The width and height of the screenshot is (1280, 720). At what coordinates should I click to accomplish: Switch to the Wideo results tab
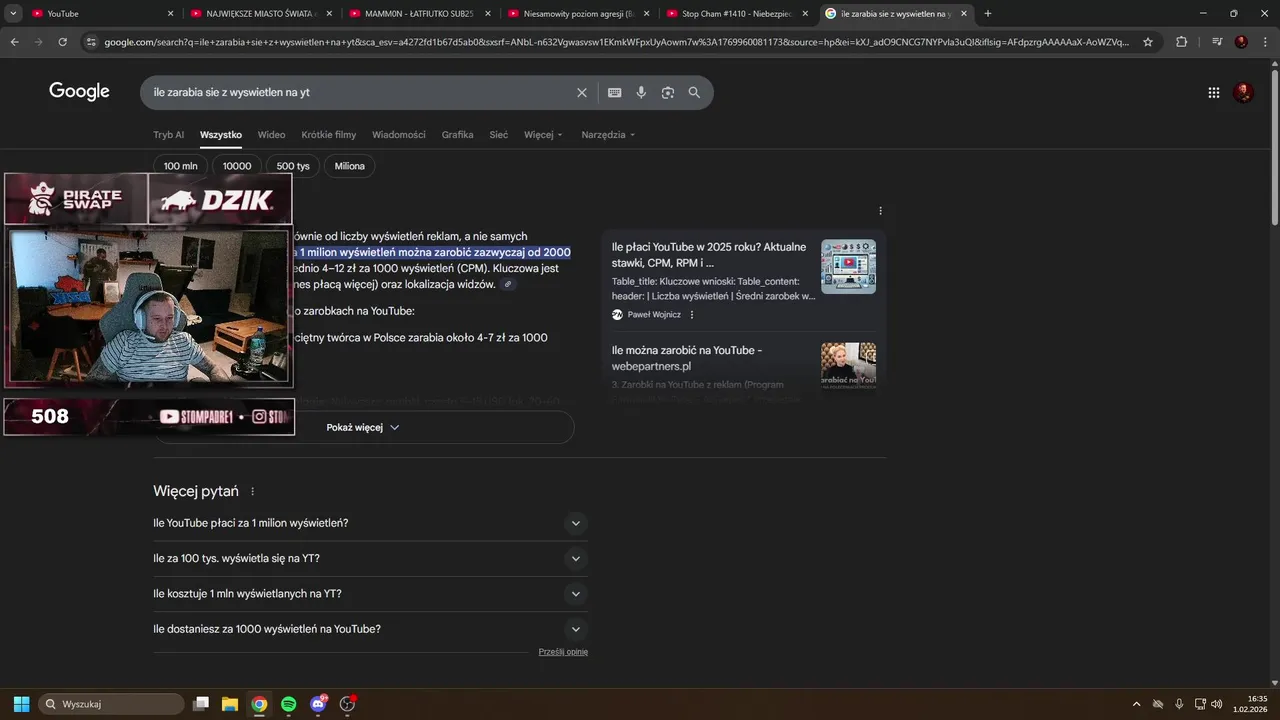click(271, 135)
